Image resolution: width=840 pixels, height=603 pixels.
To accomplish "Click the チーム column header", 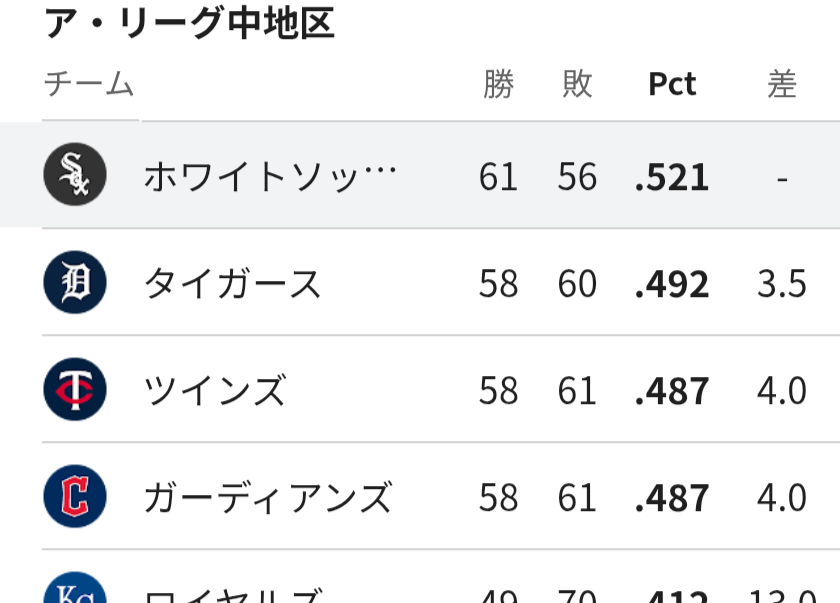I will tap(89, 84).
